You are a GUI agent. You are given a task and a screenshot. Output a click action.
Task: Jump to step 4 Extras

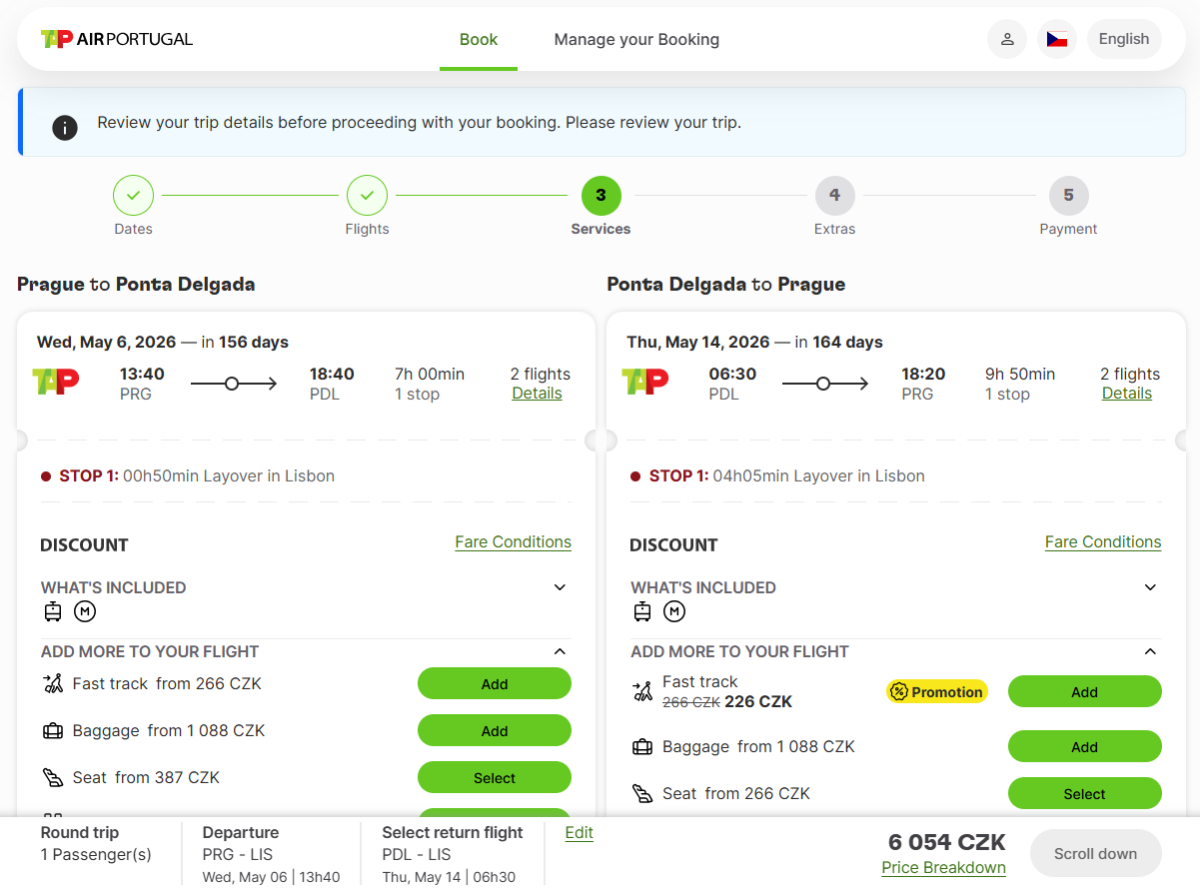tap(834, 196)
